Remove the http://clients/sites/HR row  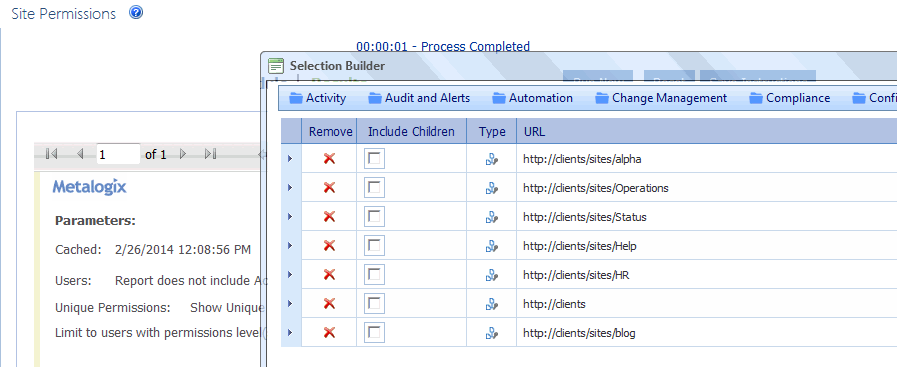[x=329, y=275]
